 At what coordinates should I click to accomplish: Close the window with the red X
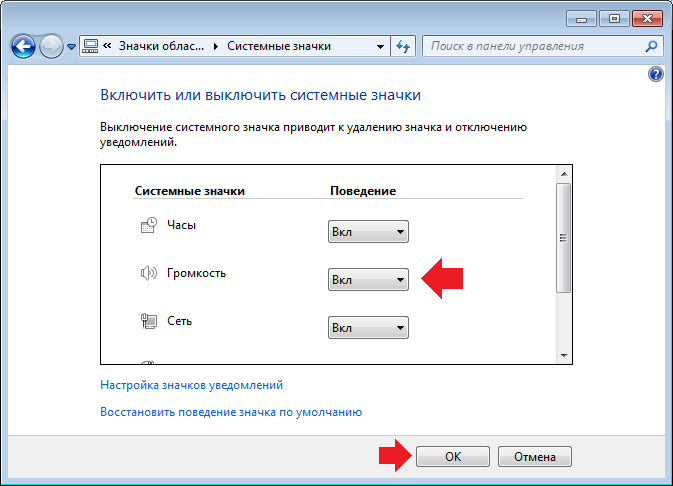pyautogui.click(x=647, y=19)
